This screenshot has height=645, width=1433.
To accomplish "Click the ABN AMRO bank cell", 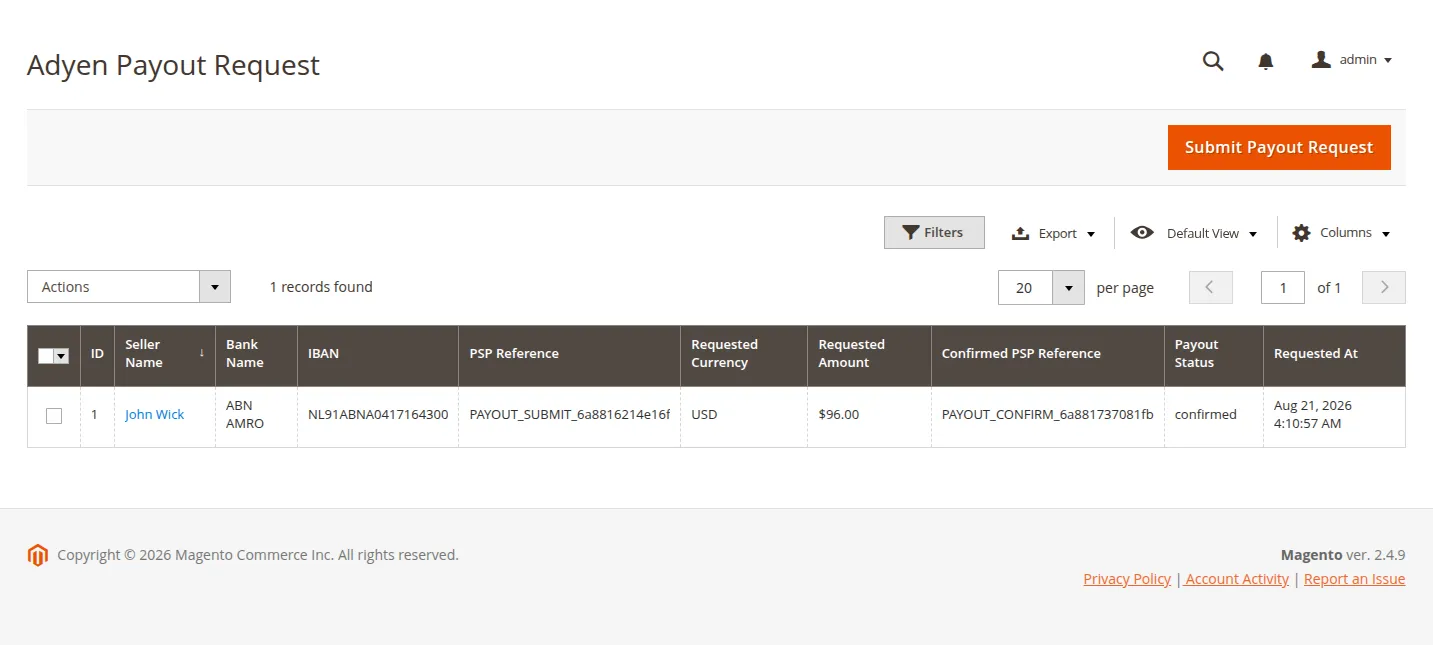I will [x=256, y=415].
